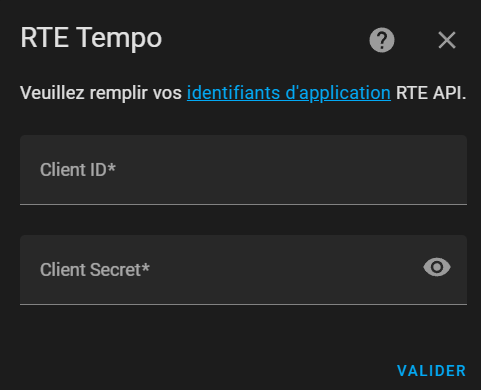
Task: Close the RTE Tempo dialog
Action: (447, 40)
